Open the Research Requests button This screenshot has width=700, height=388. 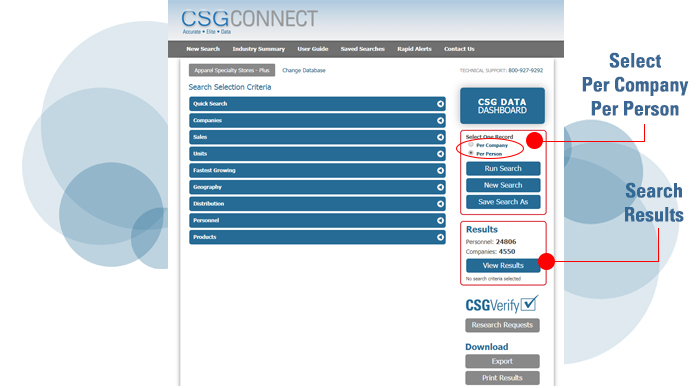point(502,325)
